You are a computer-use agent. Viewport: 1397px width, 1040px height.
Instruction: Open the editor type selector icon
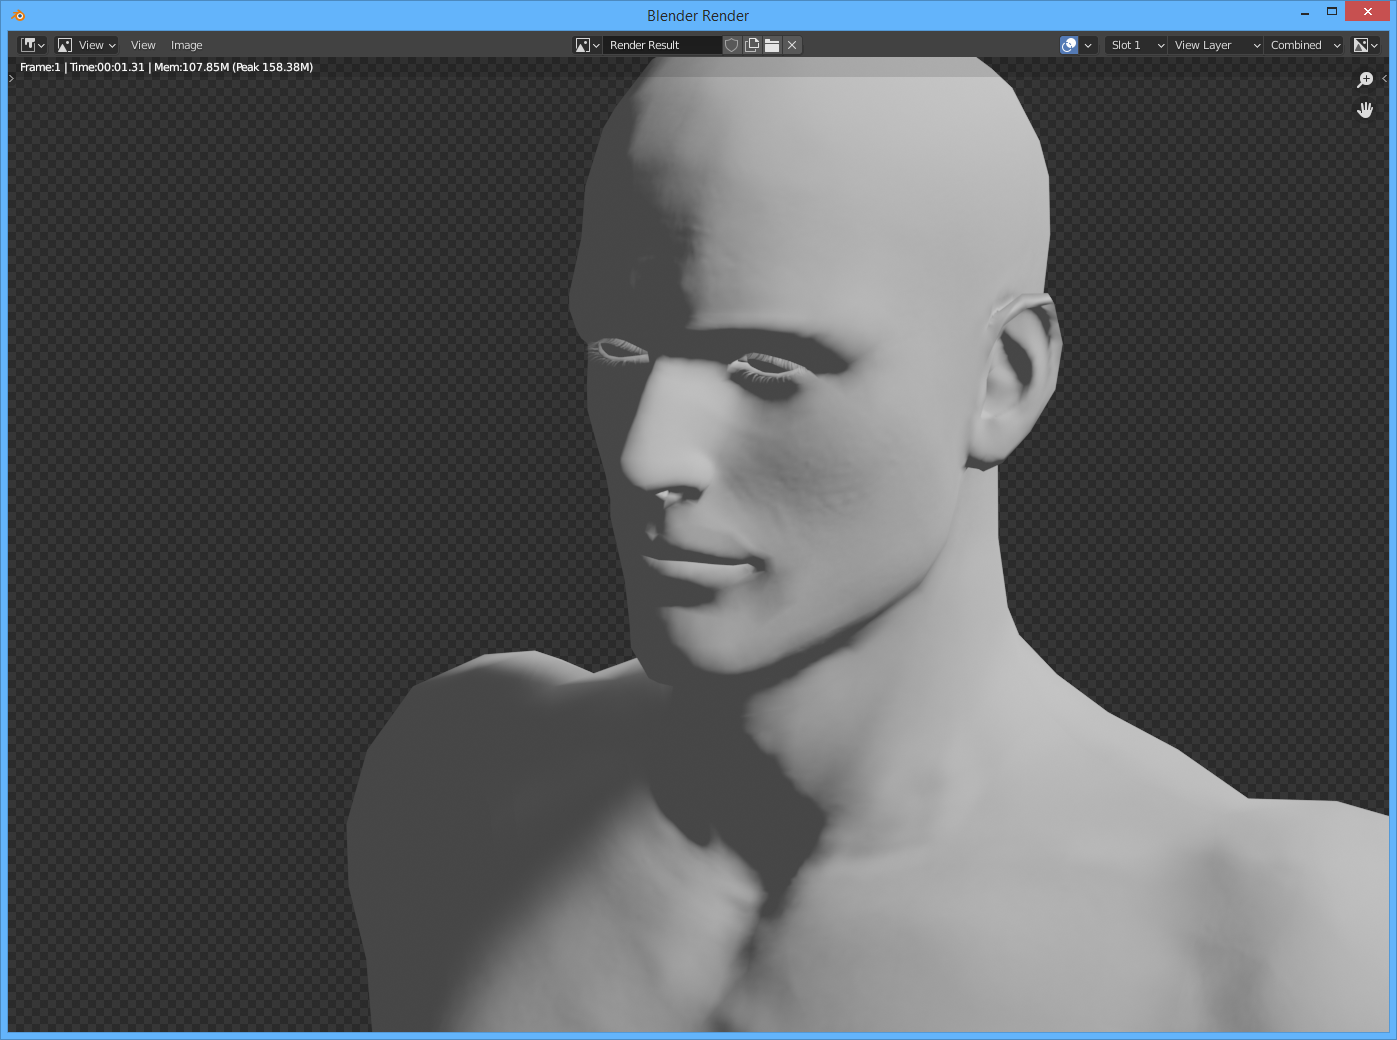pos(30,44)
